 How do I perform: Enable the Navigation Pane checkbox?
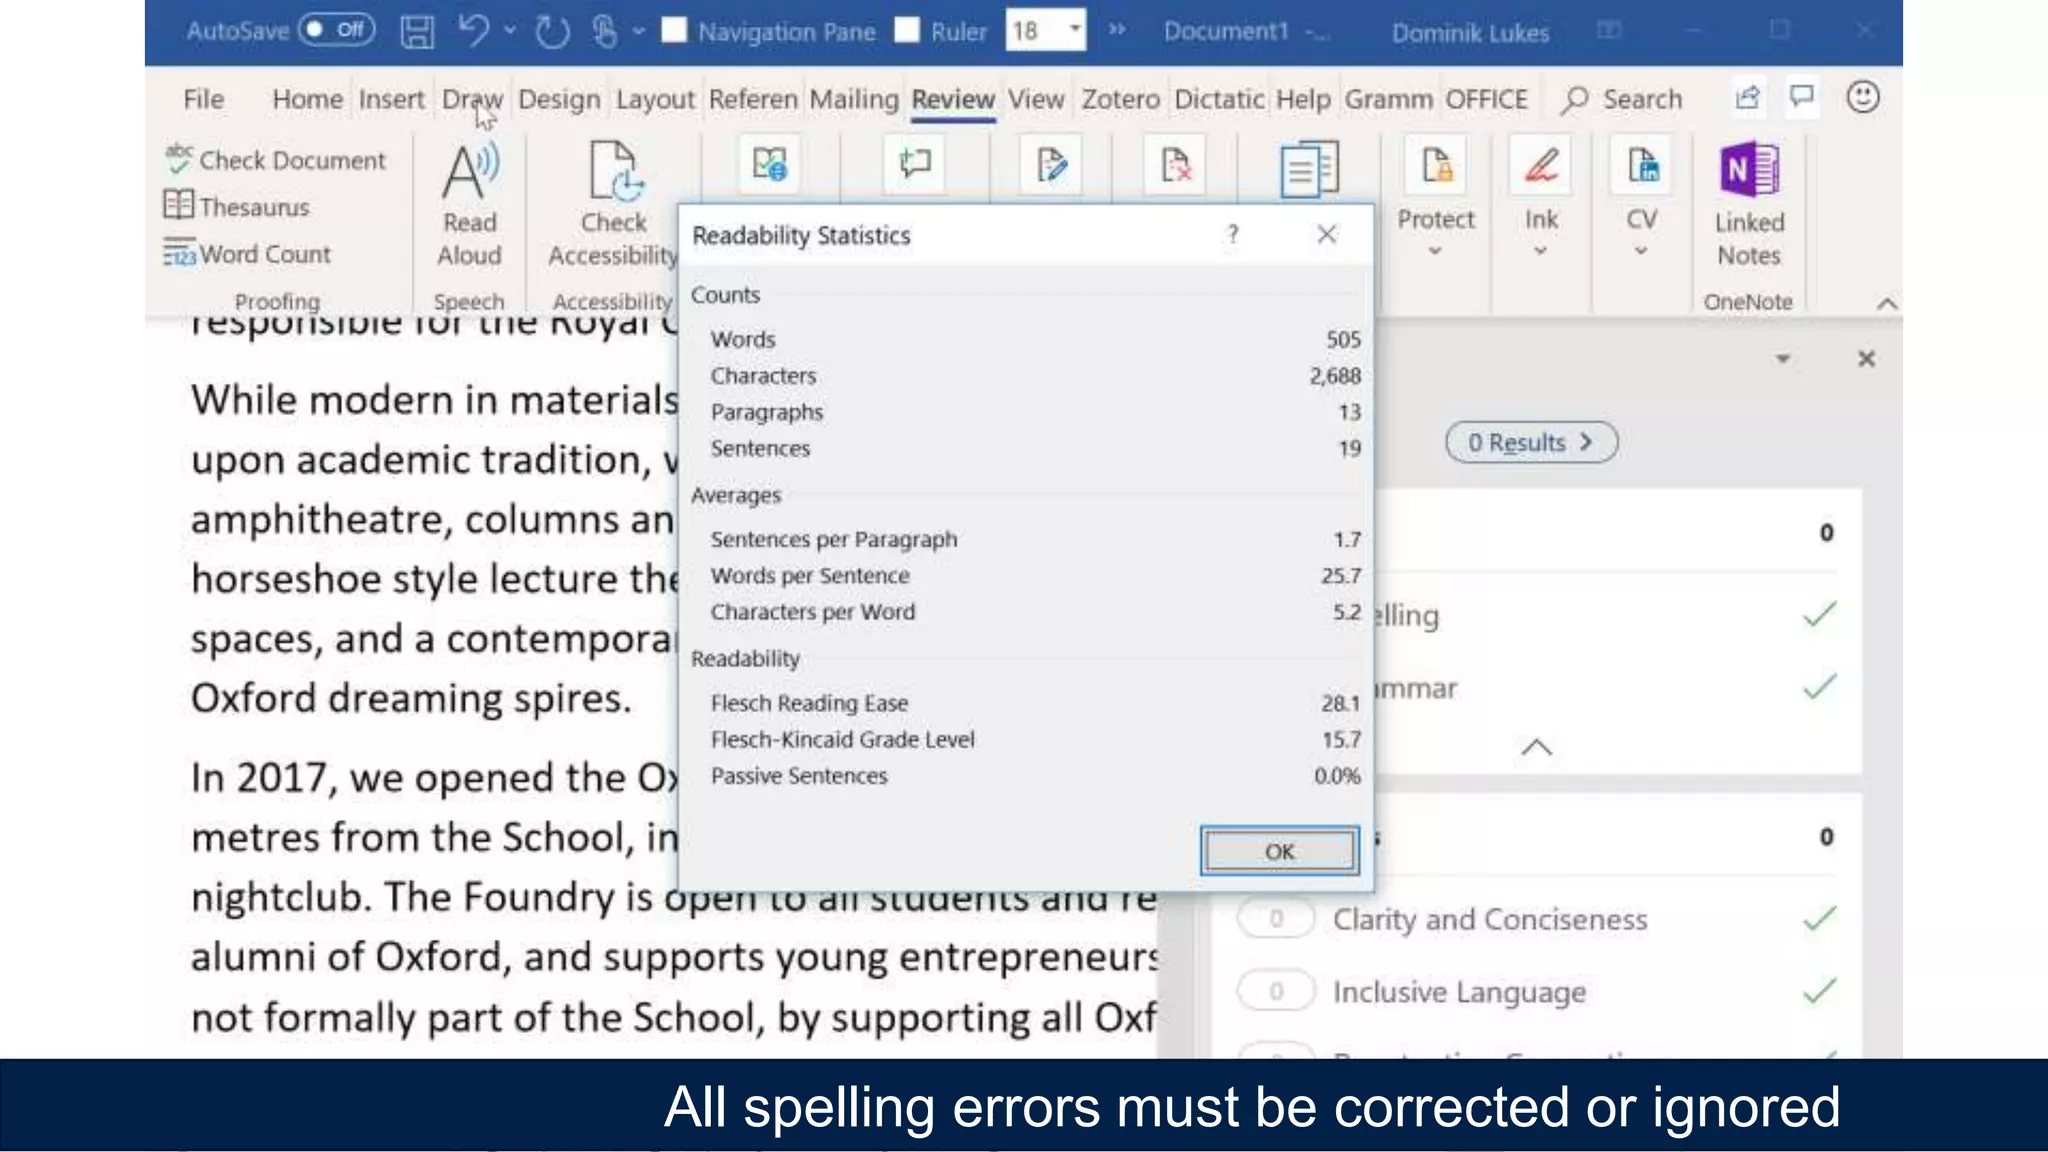point(675,31)
